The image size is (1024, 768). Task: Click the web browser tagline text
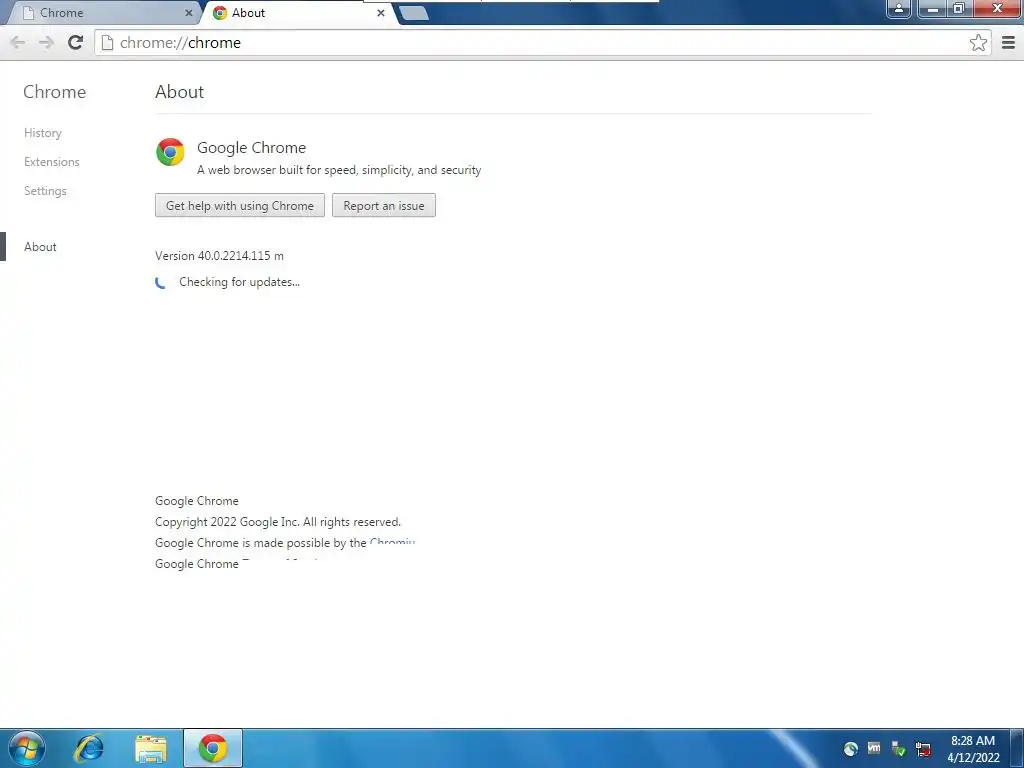tap(339, 170)
